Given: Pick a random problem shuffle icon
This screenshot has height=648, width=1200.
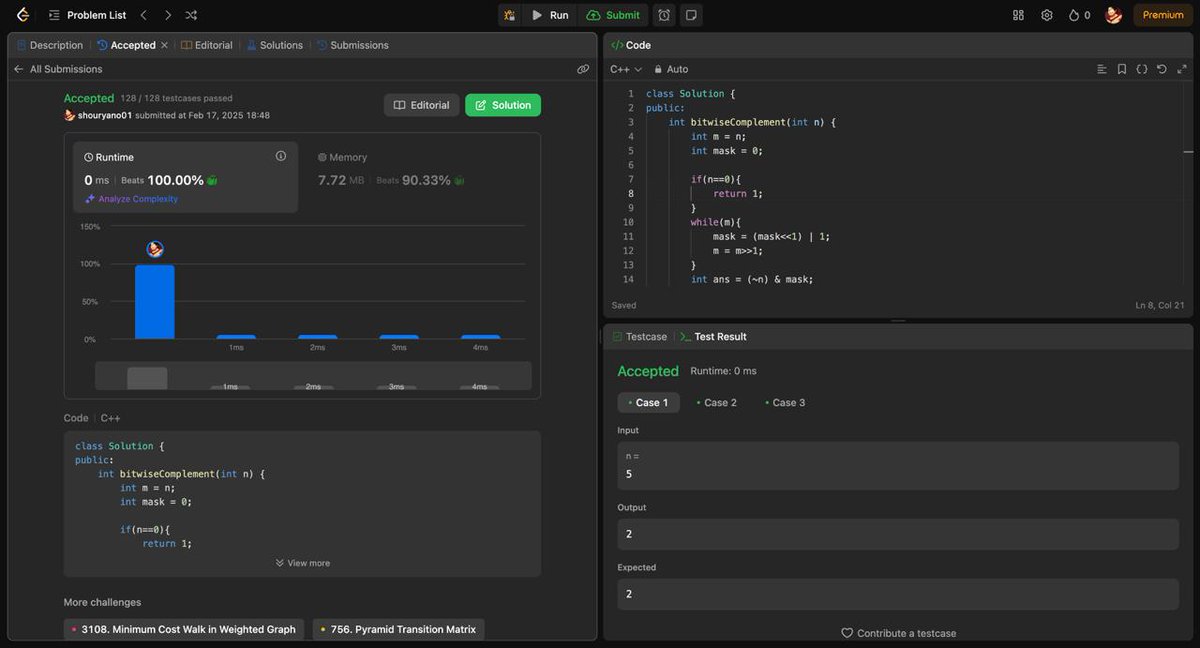Looking at the screenshot, I should pos(191,15).
